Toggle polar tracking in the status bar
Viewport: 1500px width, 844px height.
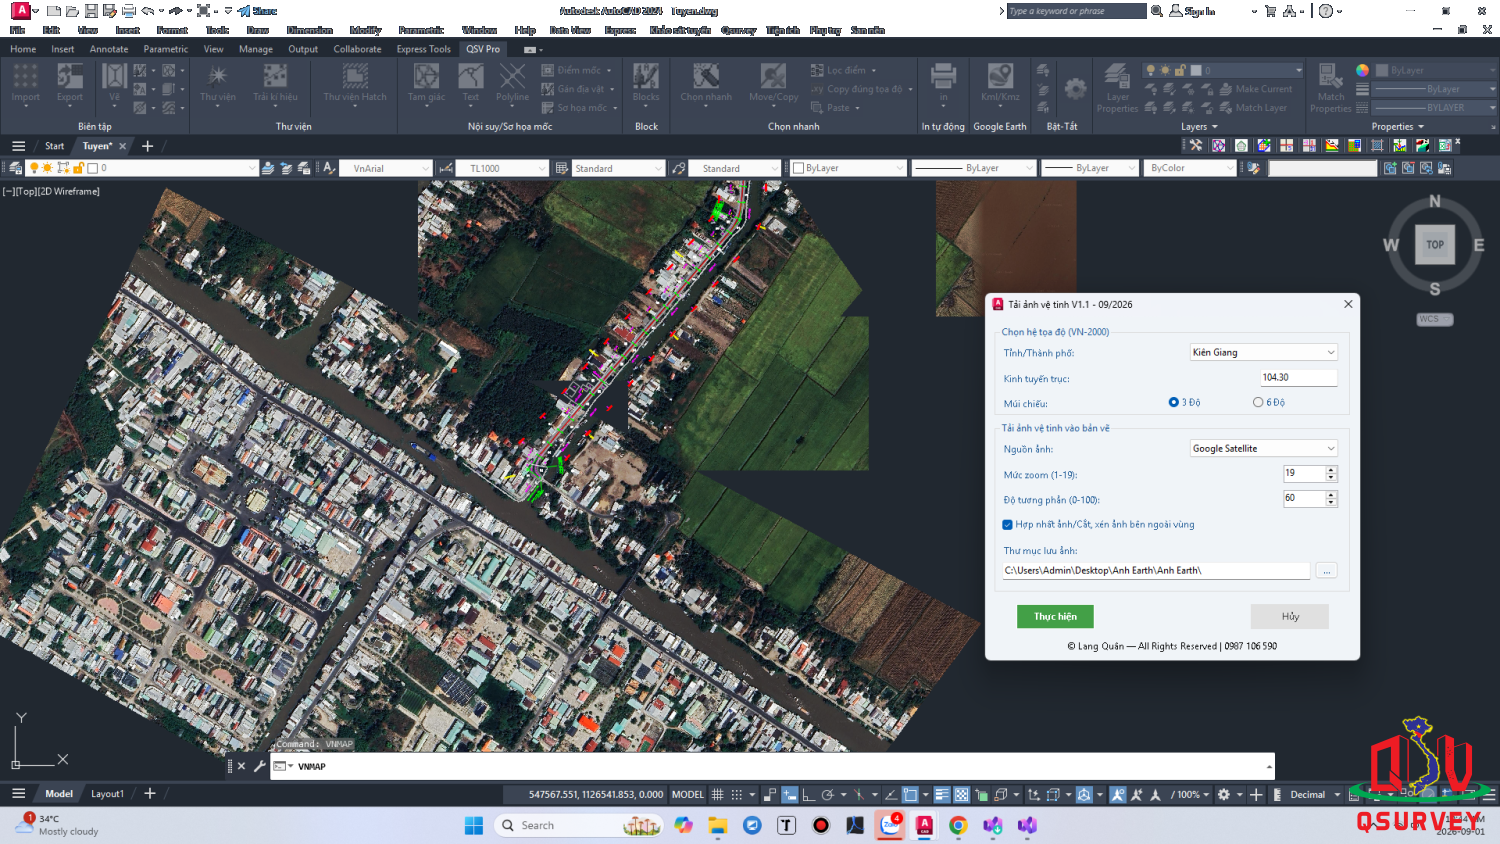827,794
